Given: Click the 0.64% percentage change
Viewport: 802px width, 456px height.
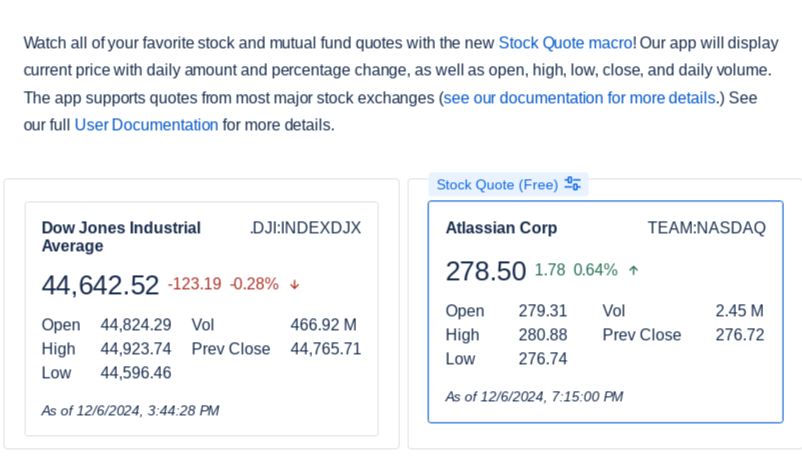Looking at the screenshot, I should click(595, 270).
